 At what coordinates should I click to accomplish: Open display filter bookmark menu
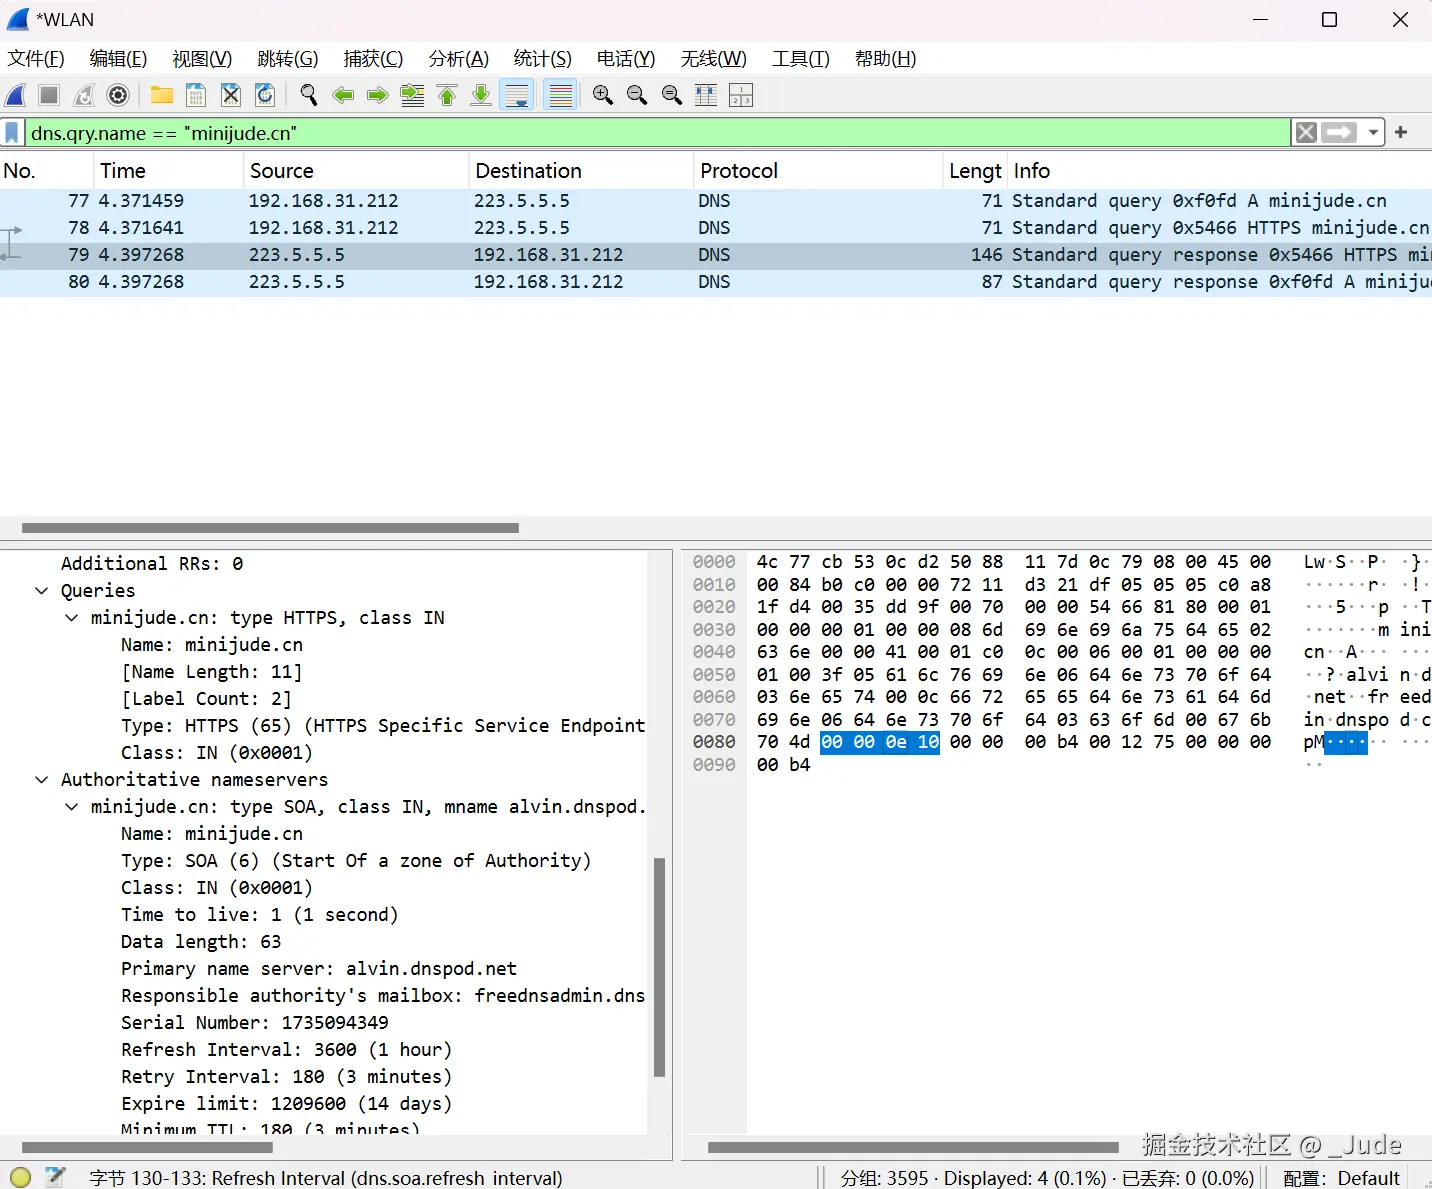[x=12, y=132]
